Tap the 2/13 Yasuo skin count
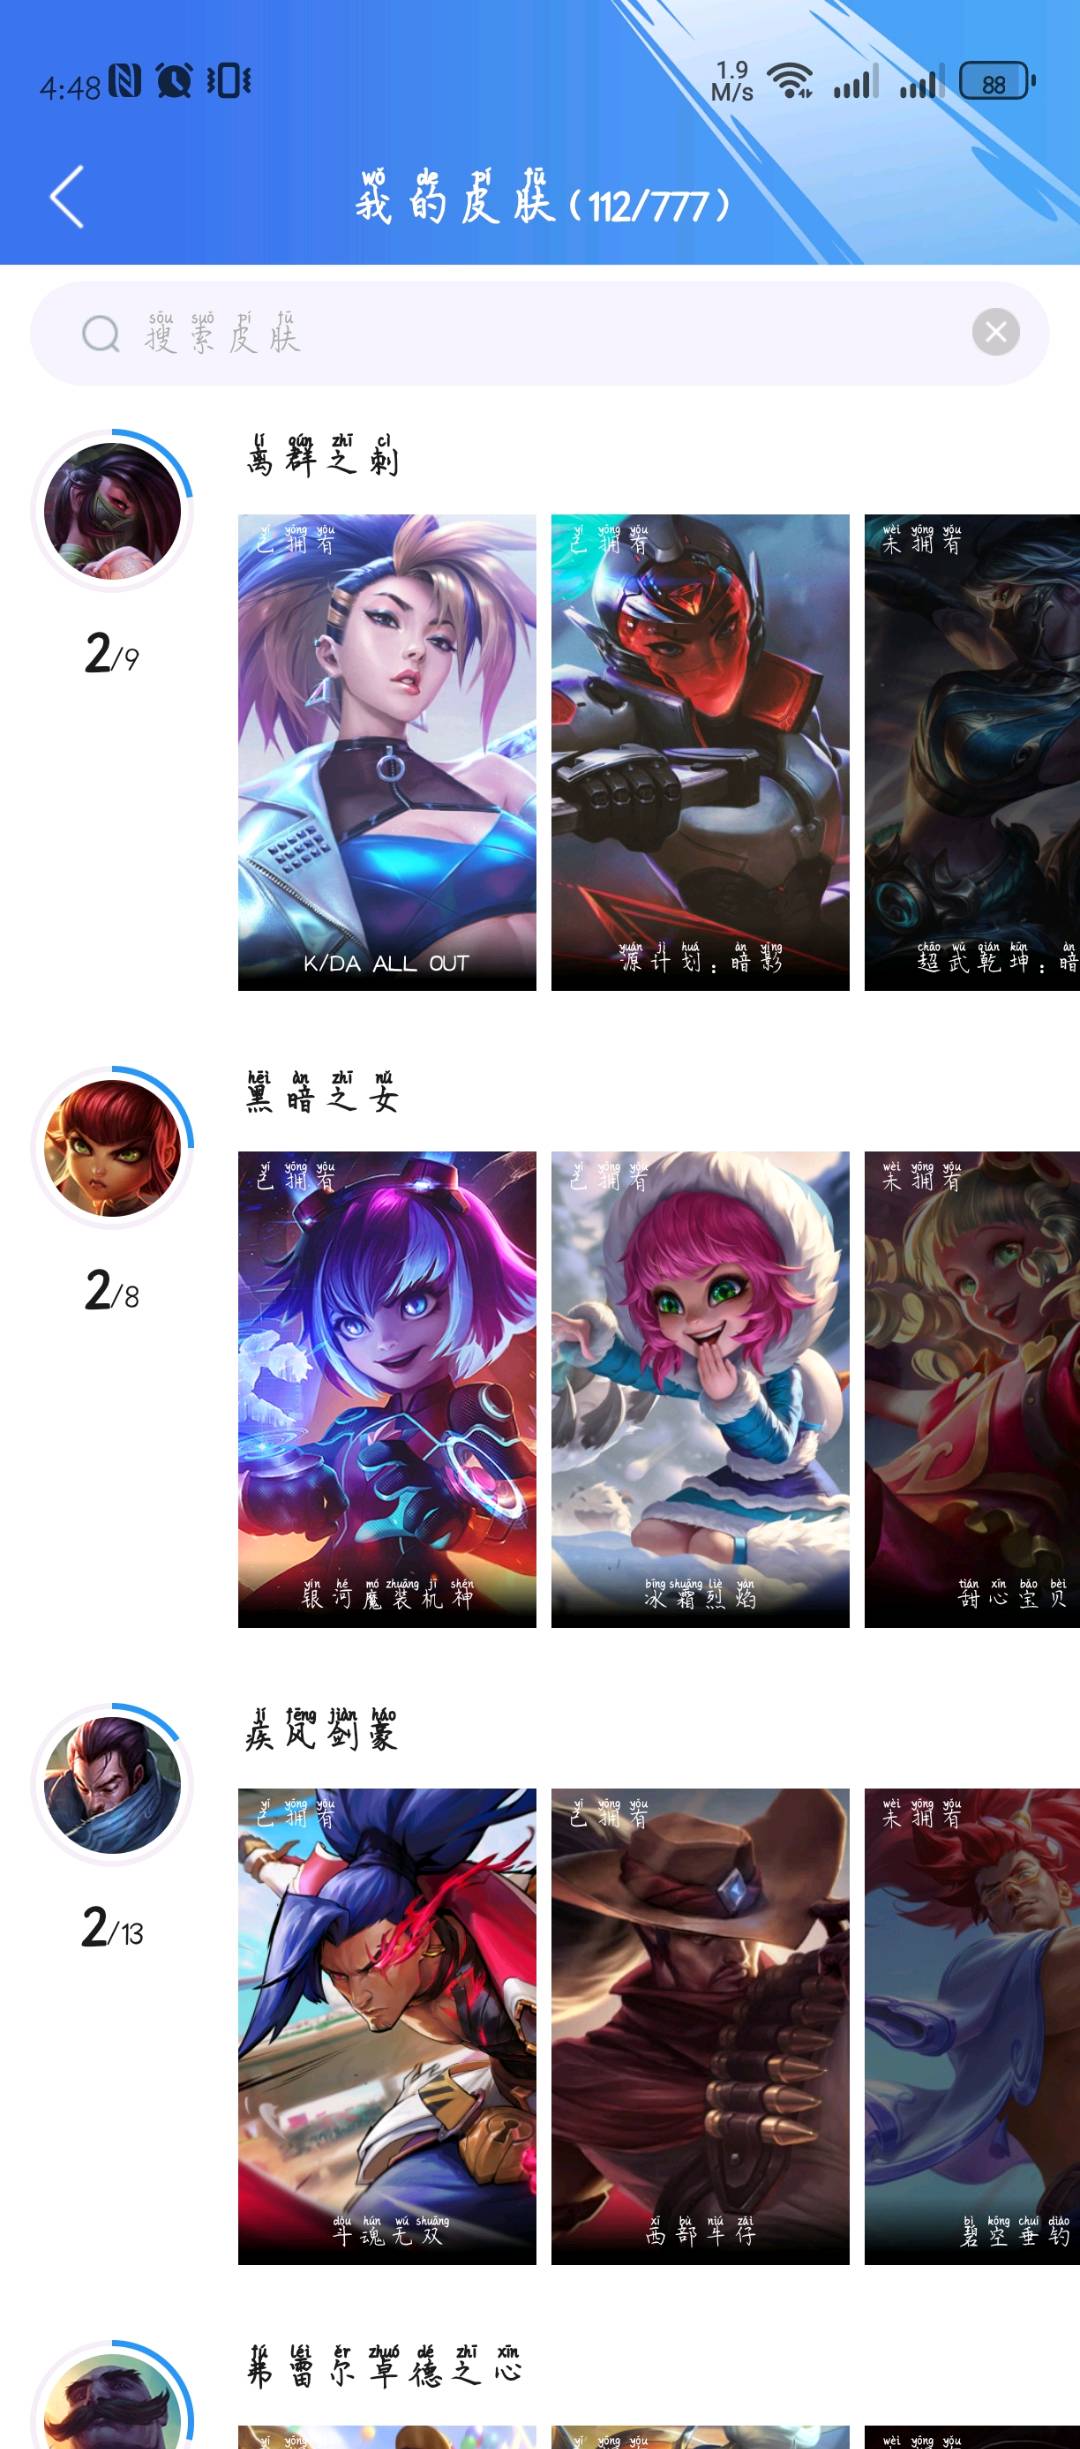This screenshot has width=1080, height=2449. [x=112, y=1926]
